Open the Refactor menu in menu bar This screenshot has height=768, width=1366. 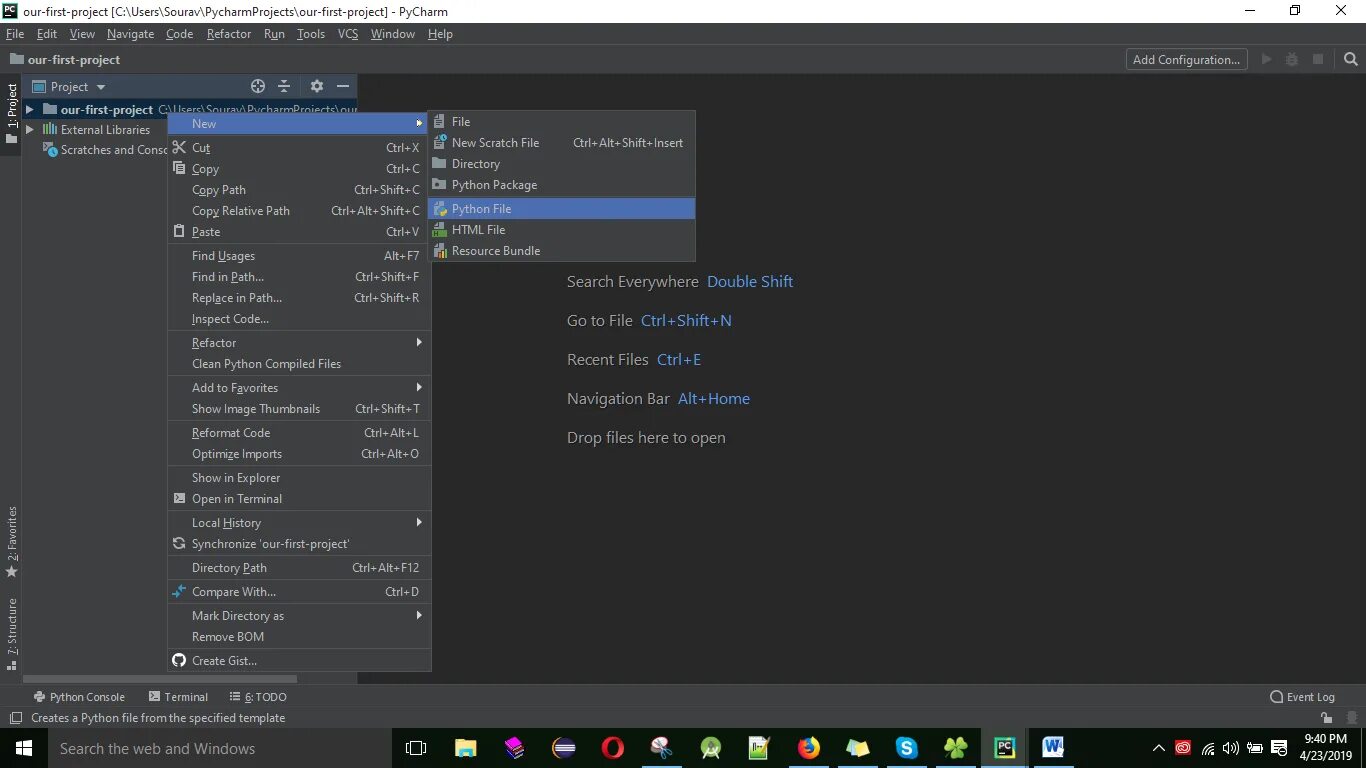click(x=229, y=34)
